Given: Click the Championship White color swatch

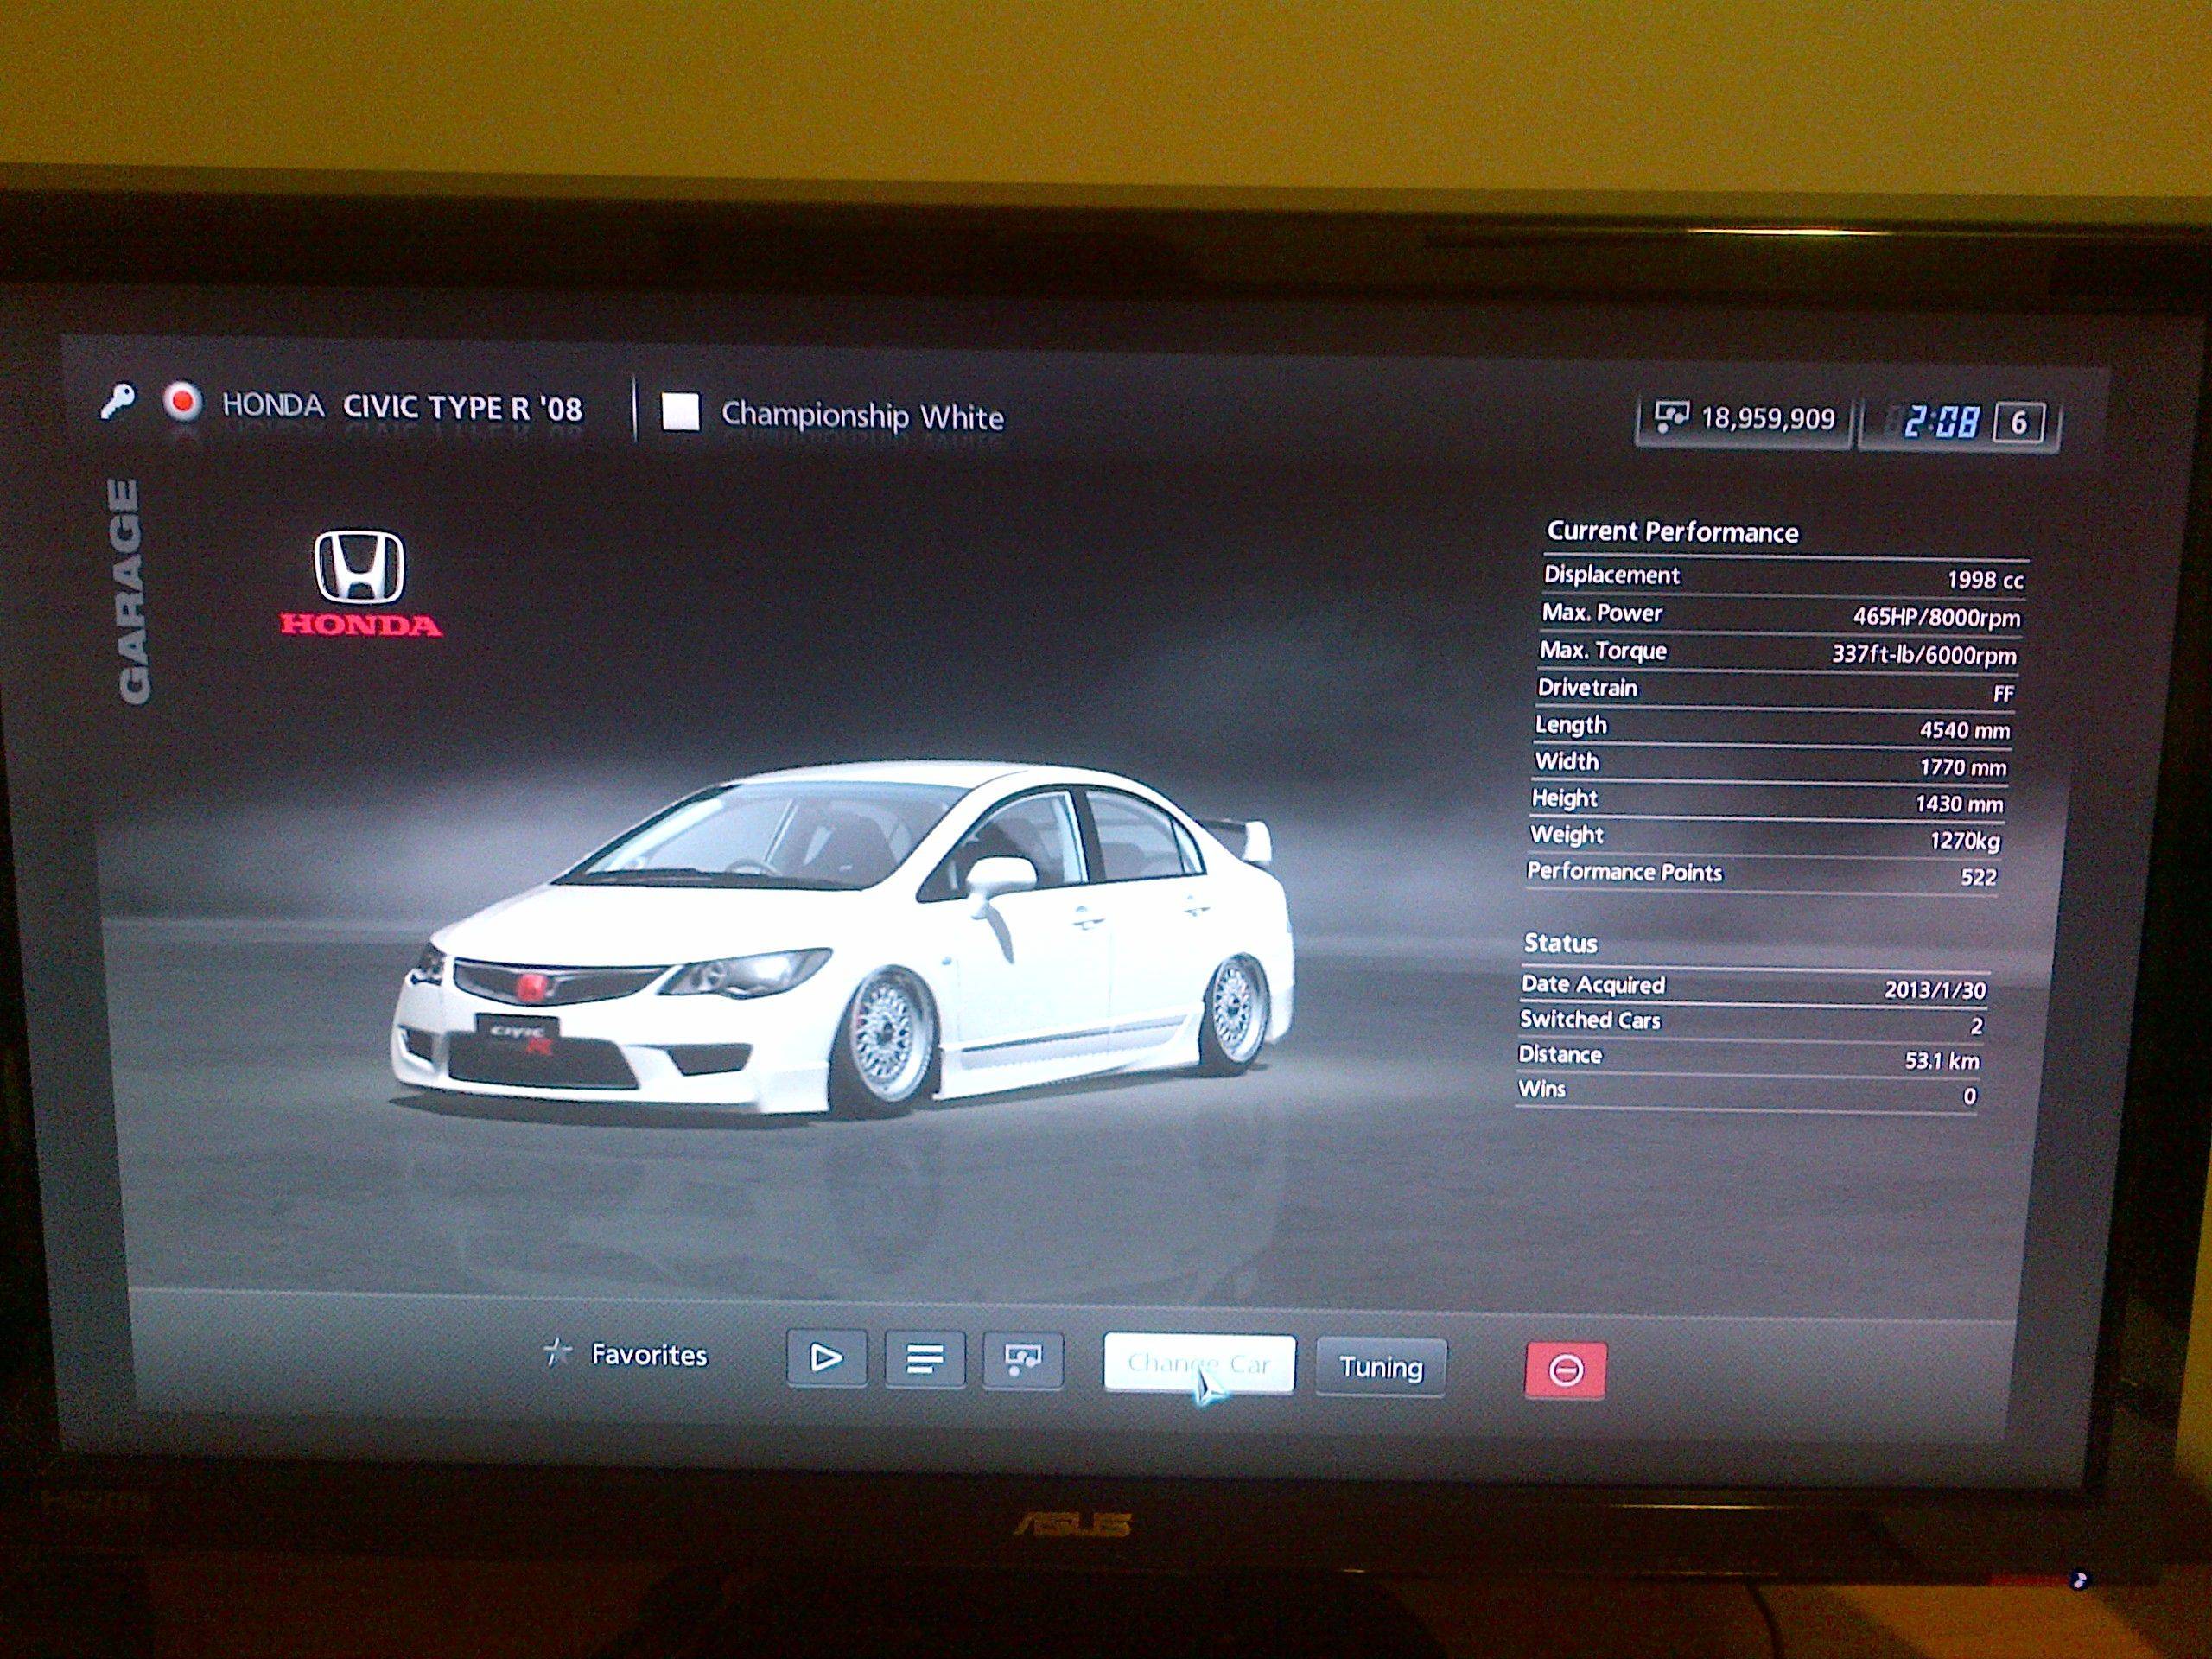Looking at the screenshot, I should pyautogui.click(x=680, y=412).
